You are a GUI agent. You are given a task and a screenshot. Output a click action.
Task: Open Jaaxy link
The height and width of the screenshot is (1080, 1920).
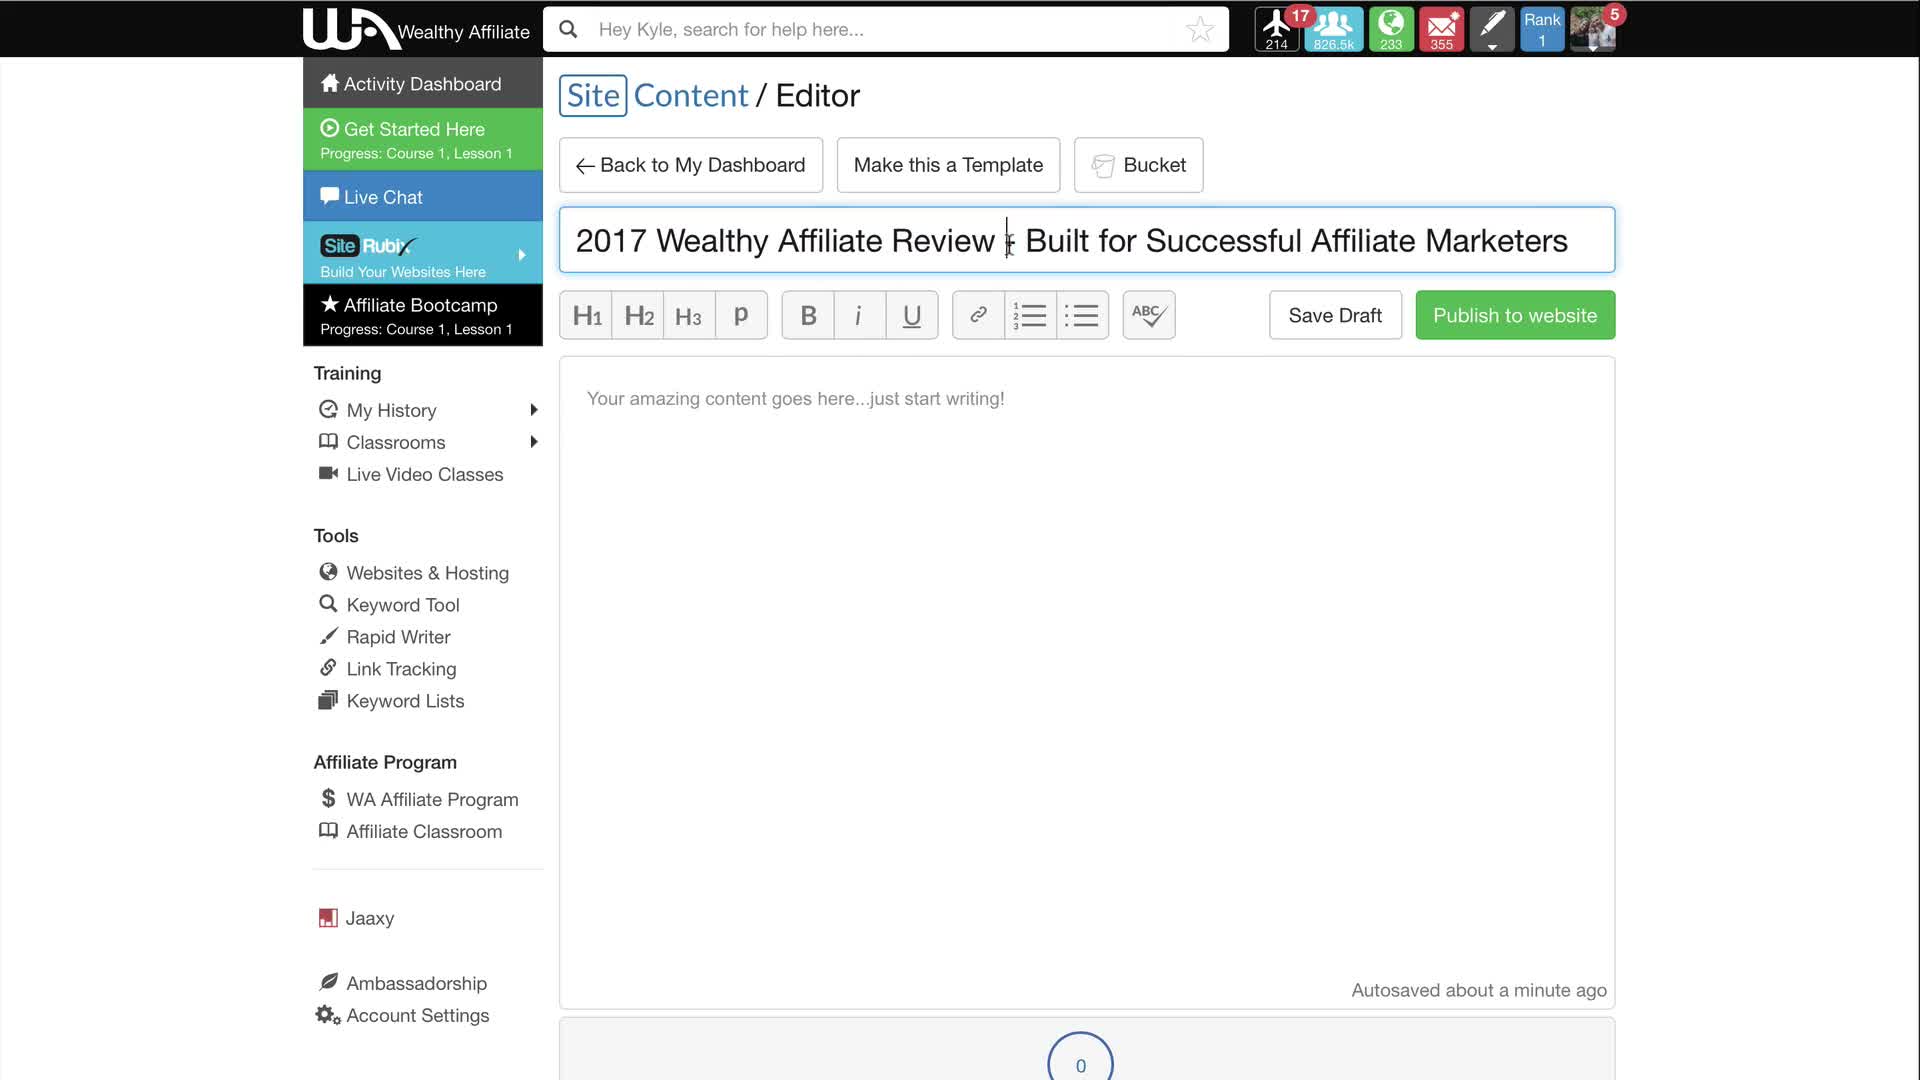pos(369,918)
